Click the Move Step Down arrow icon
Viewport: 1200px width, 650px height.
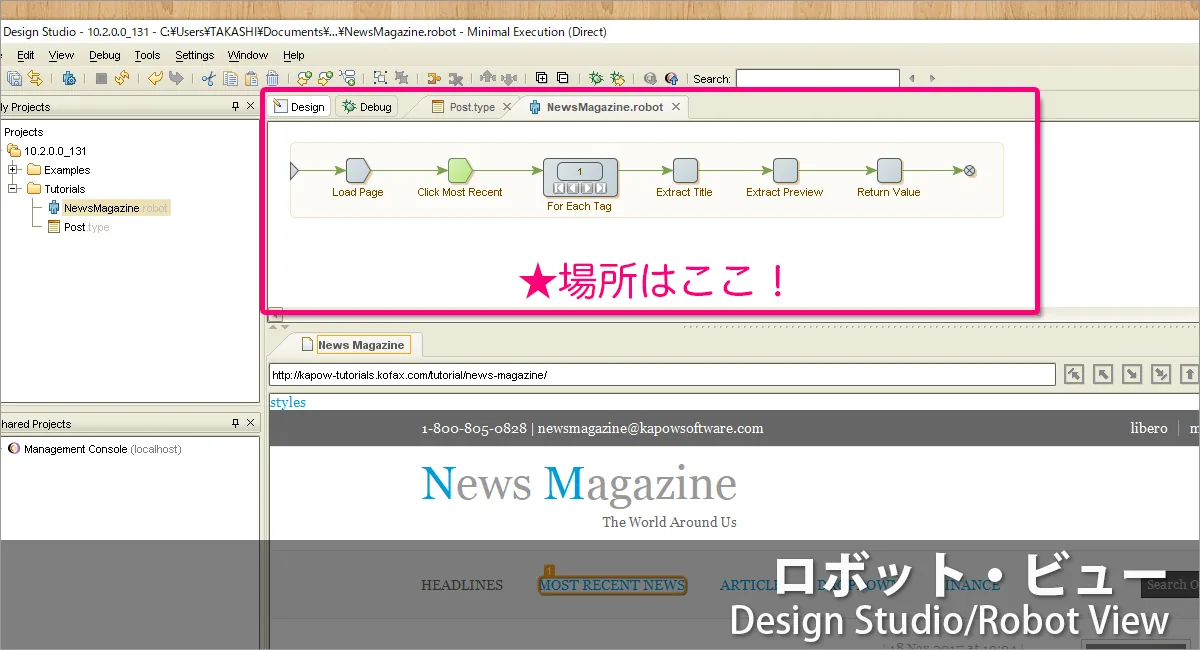[509, 78]
